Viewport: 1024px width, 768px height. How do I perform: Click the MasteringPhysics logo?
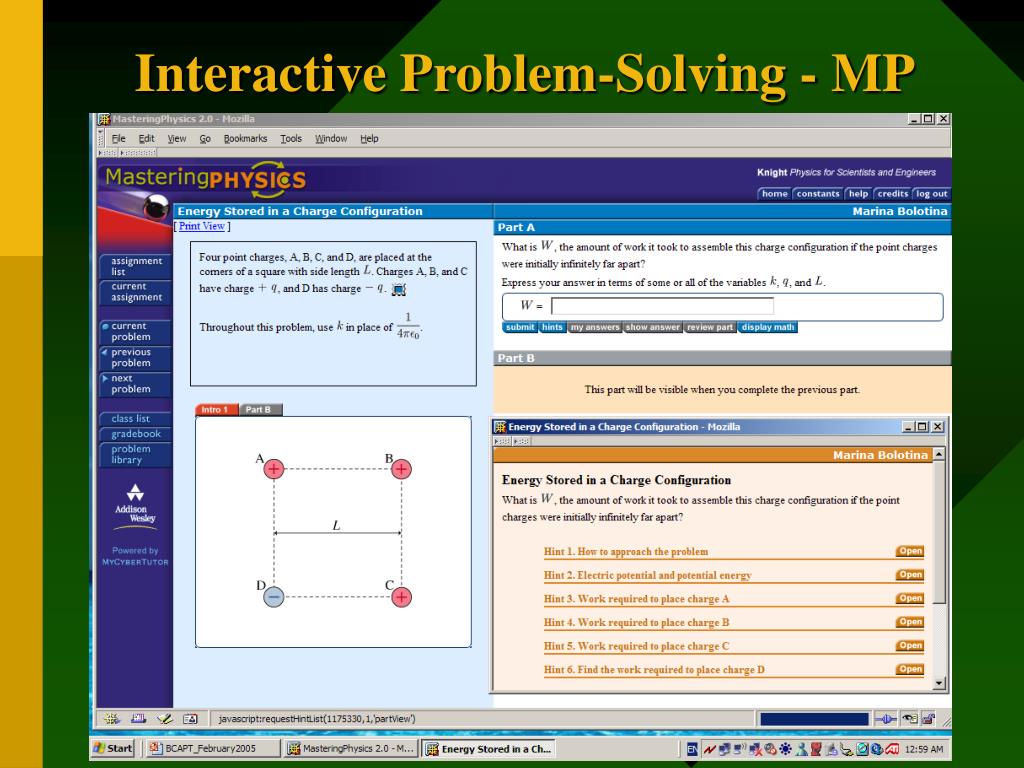point(206,179)
